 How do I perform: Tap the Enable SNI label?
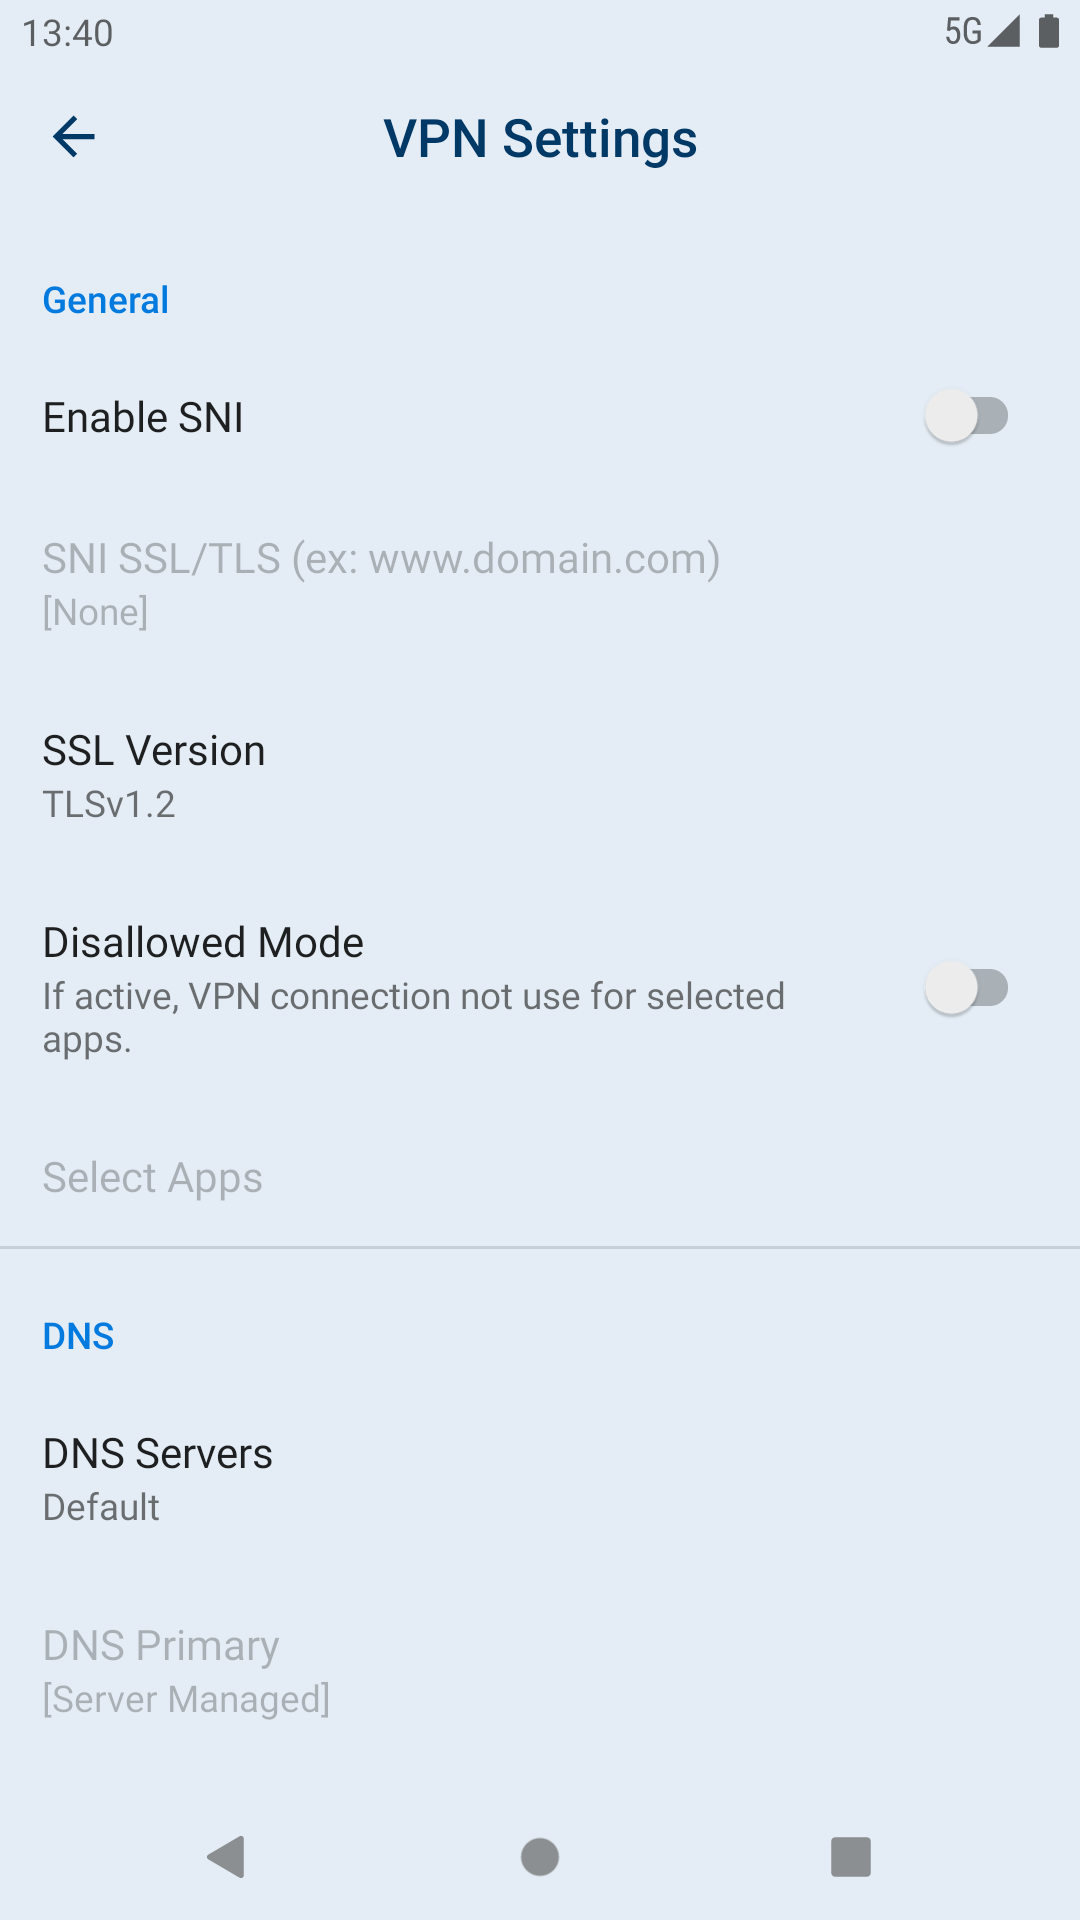tap(144, 417)
